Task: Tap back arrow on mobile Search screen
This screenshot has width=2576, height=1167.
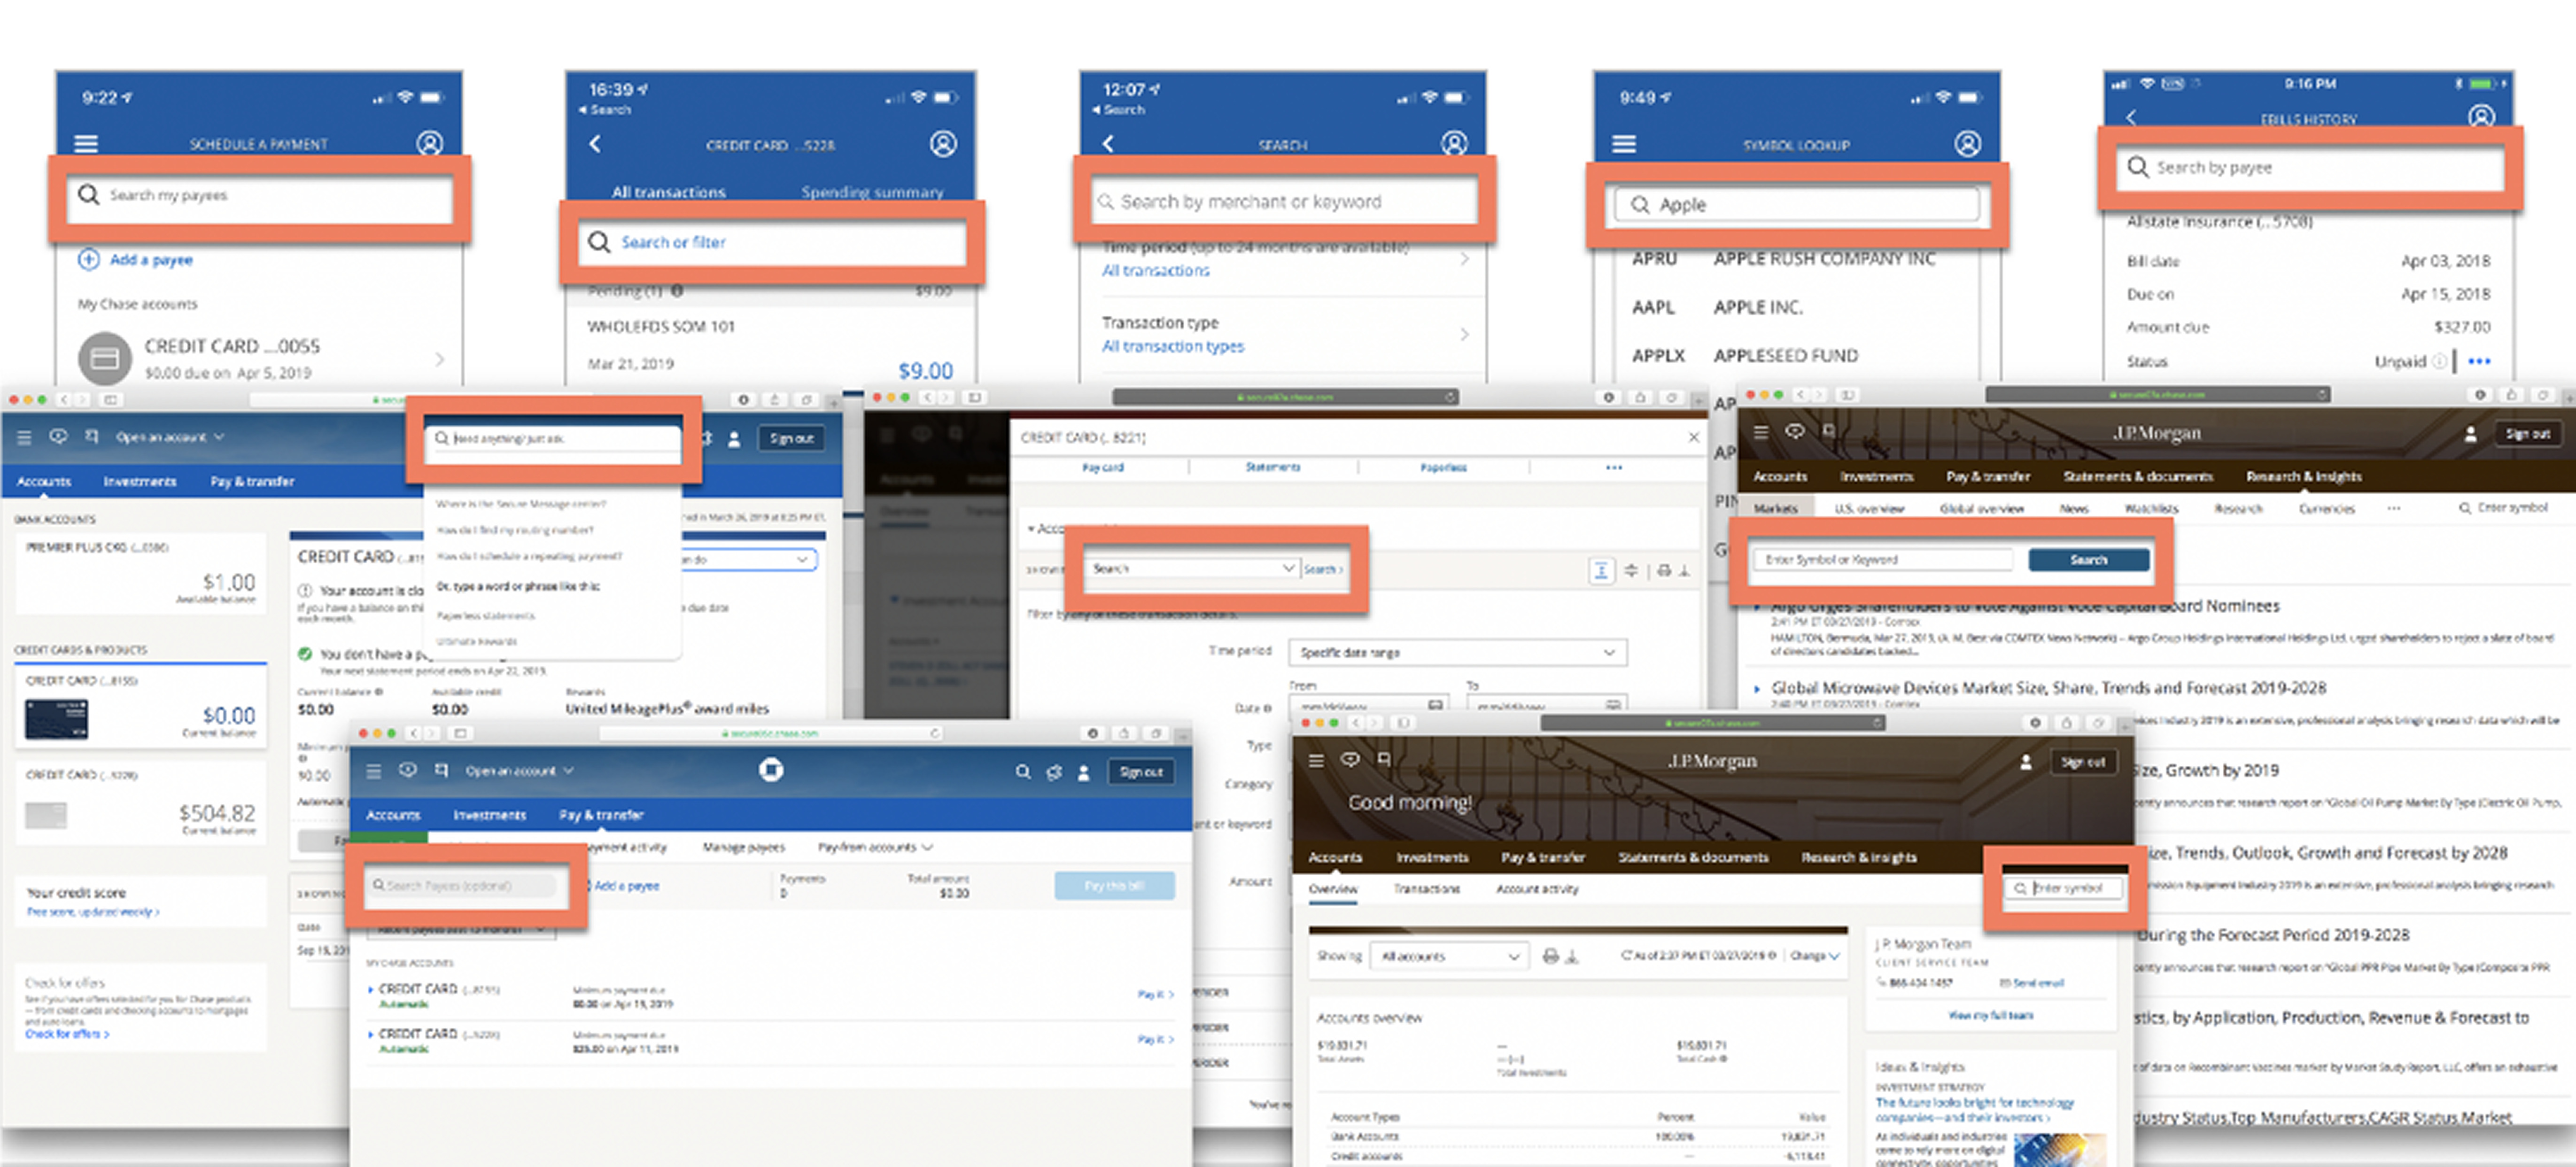Action: tap(1108, 144)
